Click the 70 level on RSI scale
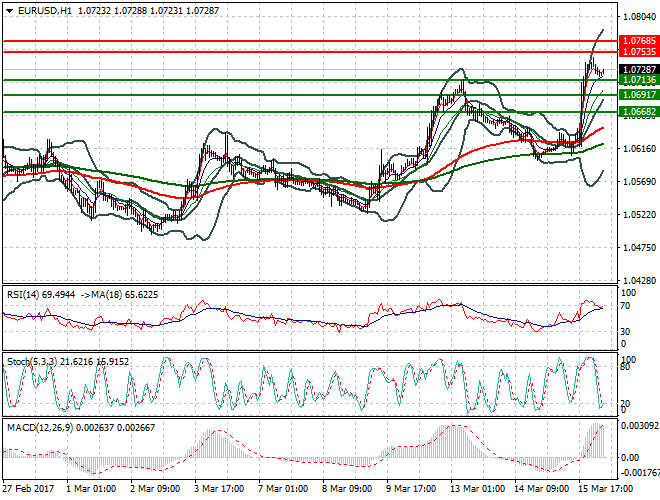The image size is (660, 500). (626, 305)
